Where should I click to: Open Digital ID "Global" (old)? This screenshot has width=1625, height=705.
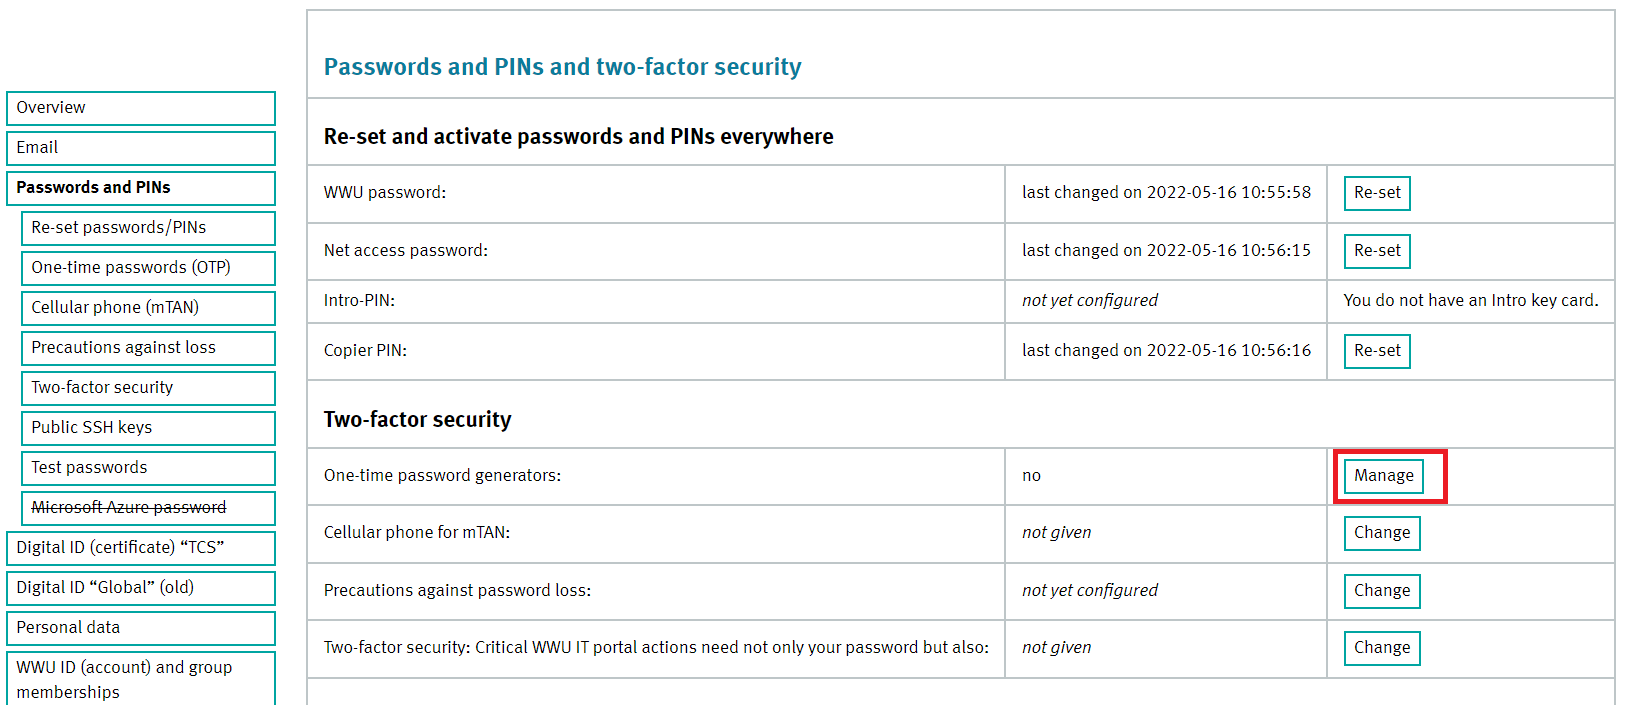coord(140,588)
